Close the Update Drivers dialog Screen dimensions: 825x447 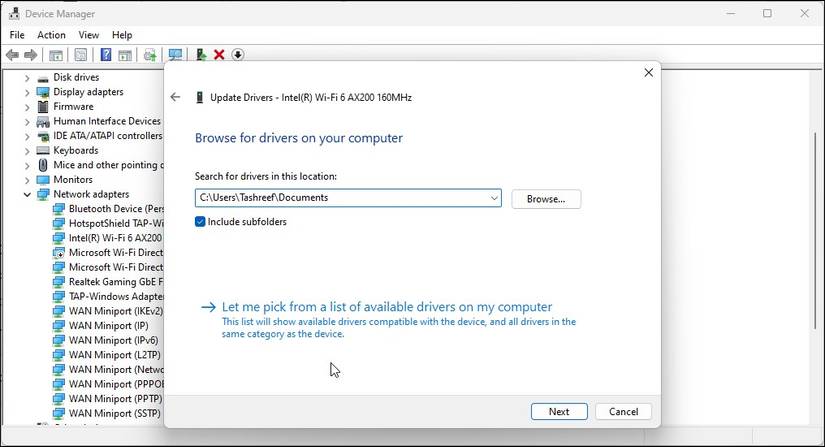[x=649, y=73]
